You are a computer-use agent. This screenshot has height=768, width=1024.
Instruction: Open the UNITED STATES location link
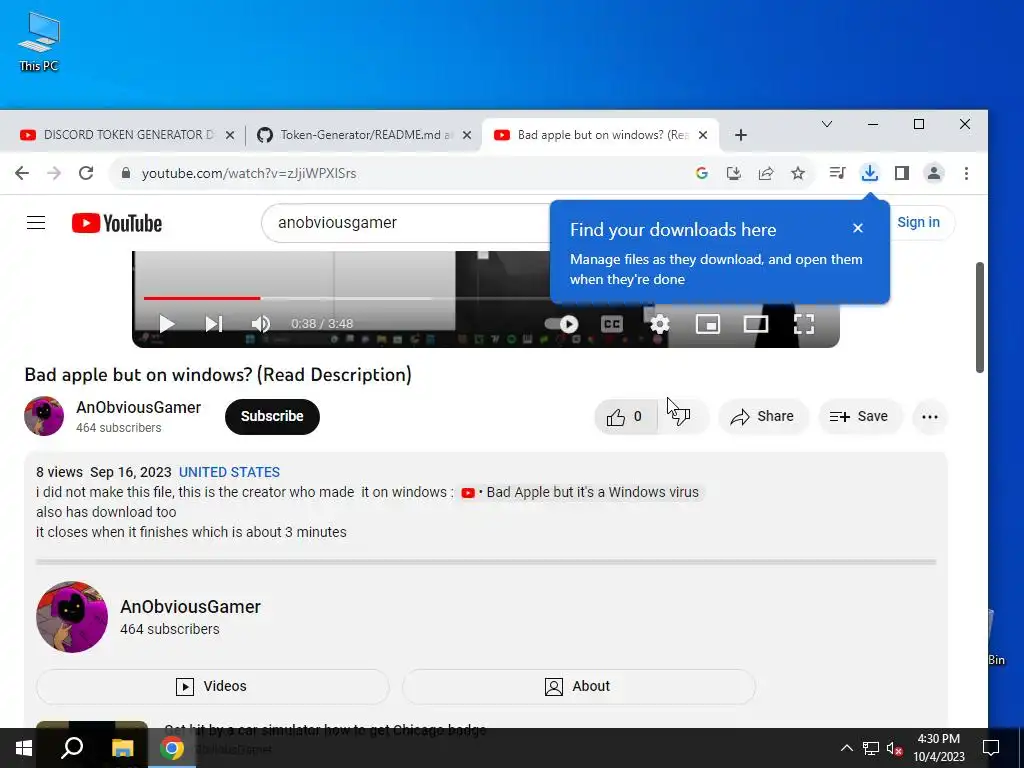[x=229, y=472]
